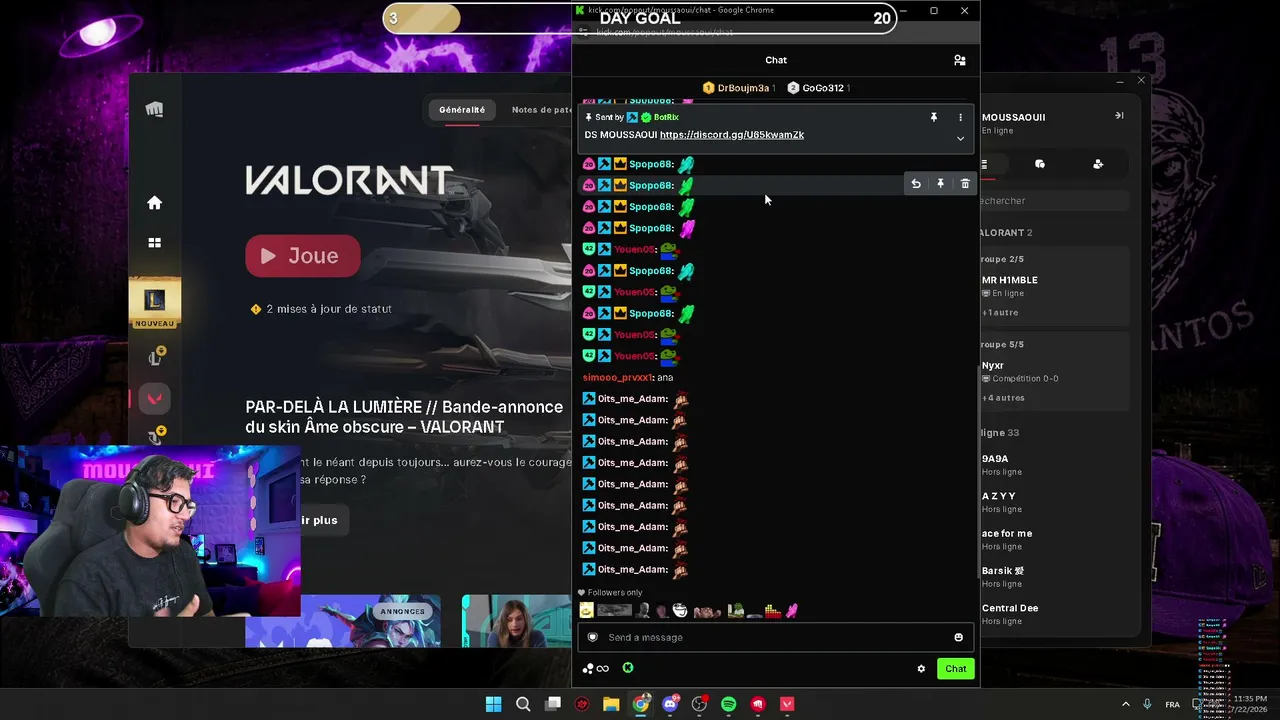The width and height of the screenshot is (1280, 720).
Task: Click the system tray microphone icon
Action: 1147,704
